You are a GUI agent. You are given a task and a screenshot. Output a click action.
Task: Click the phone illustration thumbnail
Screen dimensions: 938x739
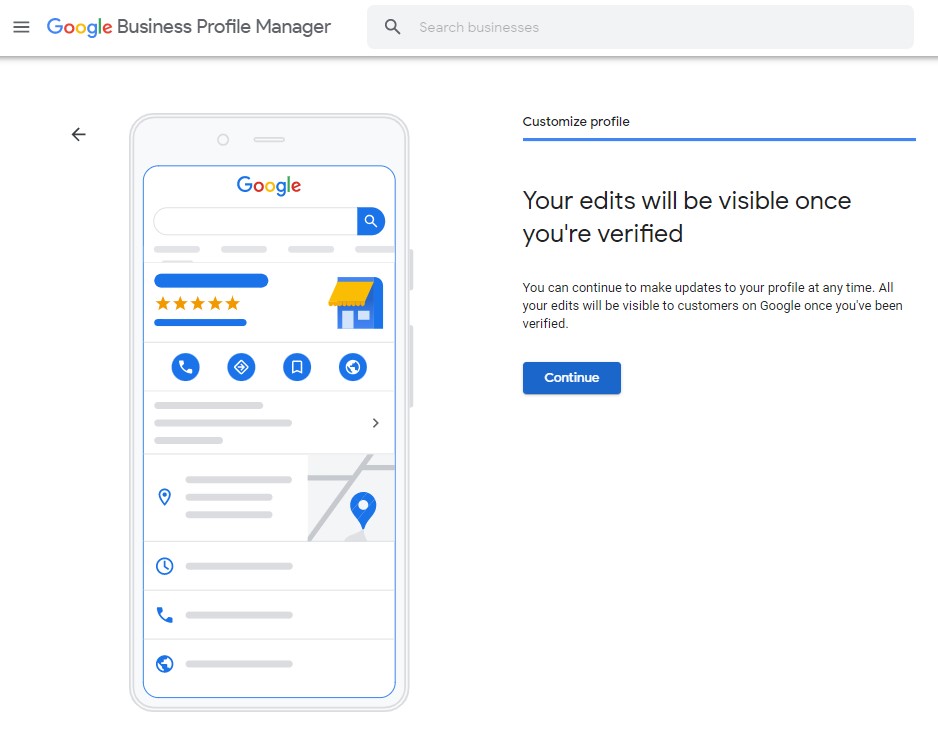coord(269,412)
